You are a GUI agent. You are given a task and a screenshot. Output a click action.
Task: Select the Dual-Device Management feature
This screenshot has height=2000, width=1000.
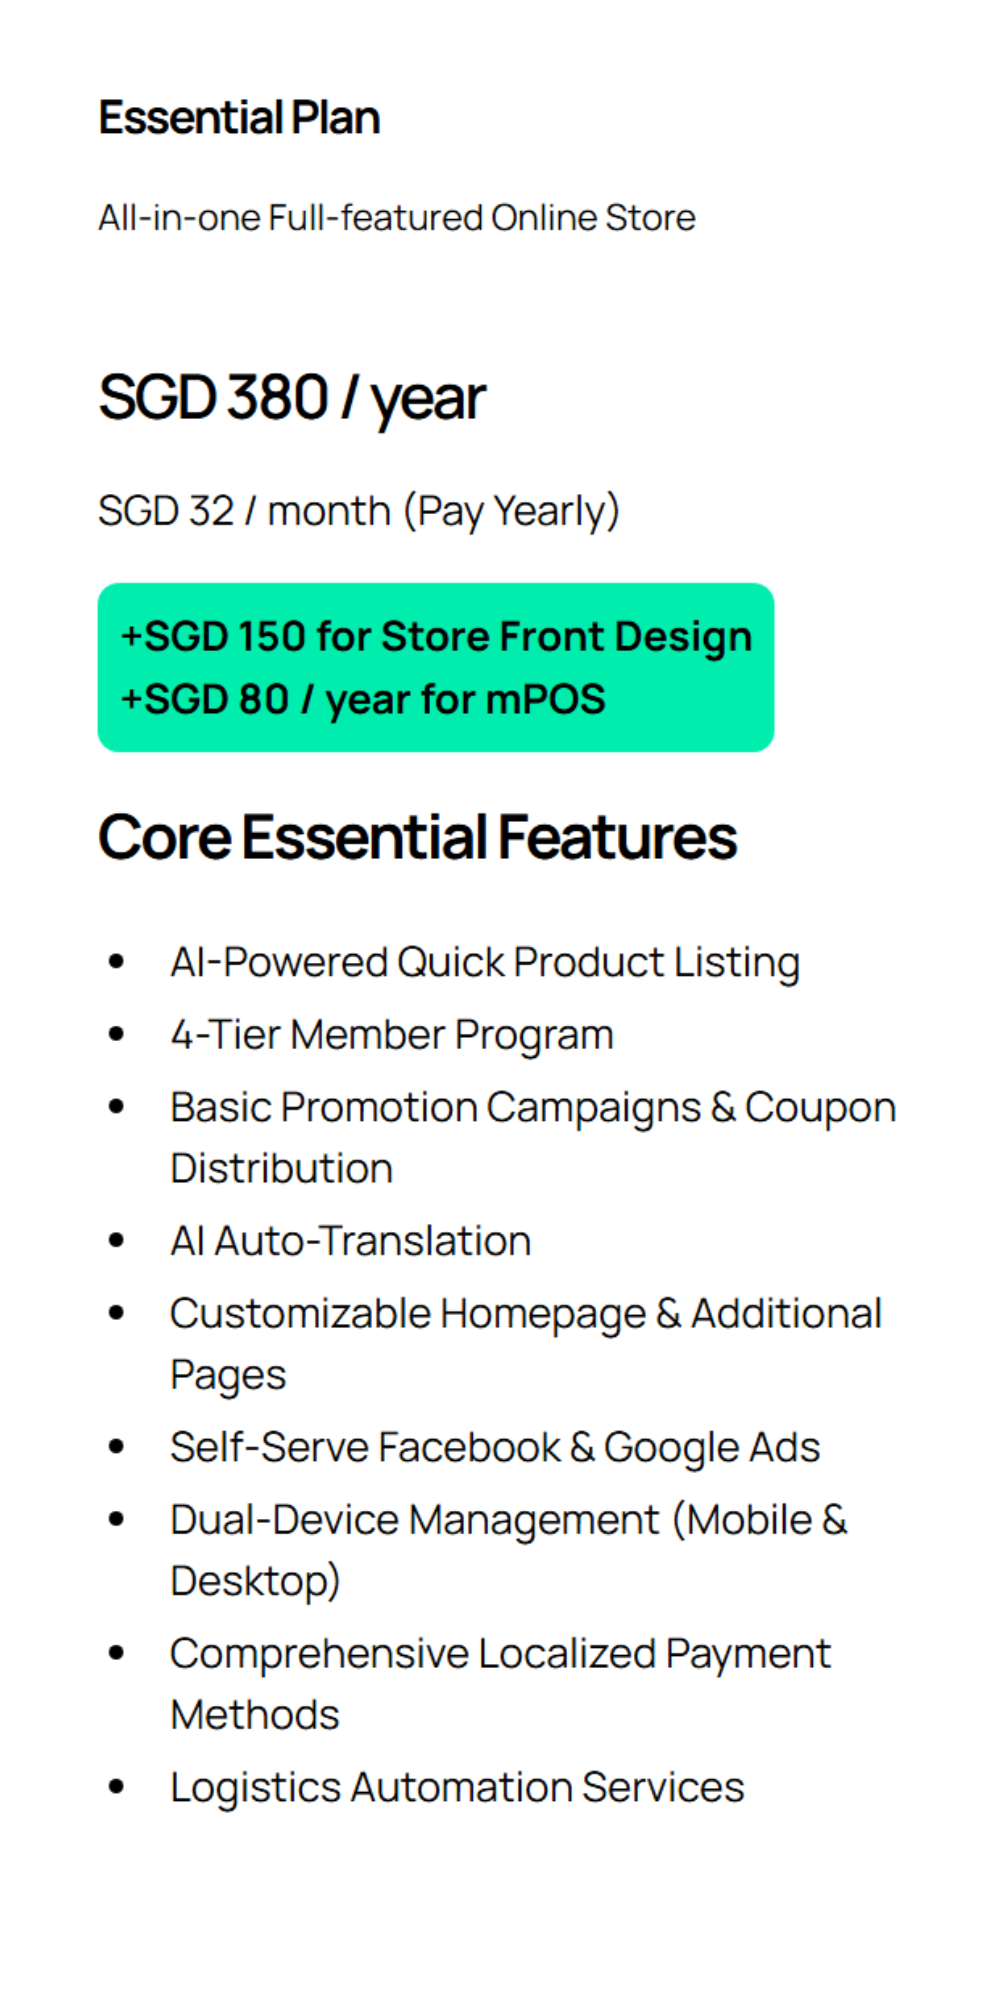(x=508, y=1520)
